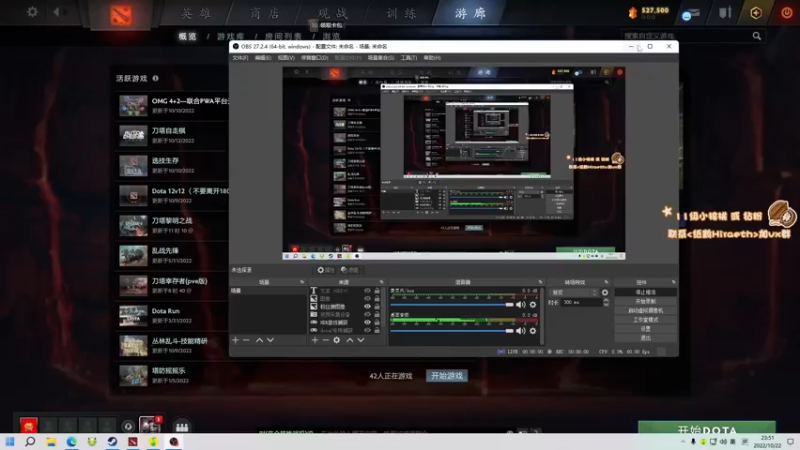Open OBS 视图(V) menu
Image resolution: width=800 pixels, height=450 pixels.
pos(286,58)
